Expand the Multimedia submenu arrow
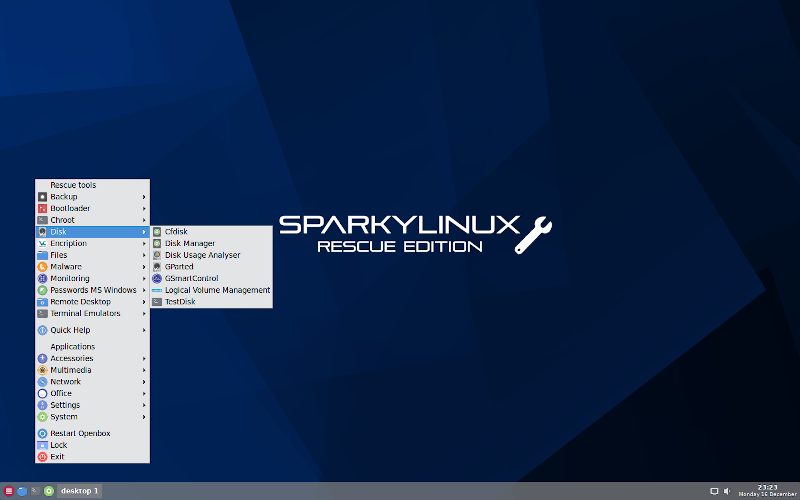 (x=144, y=370)
